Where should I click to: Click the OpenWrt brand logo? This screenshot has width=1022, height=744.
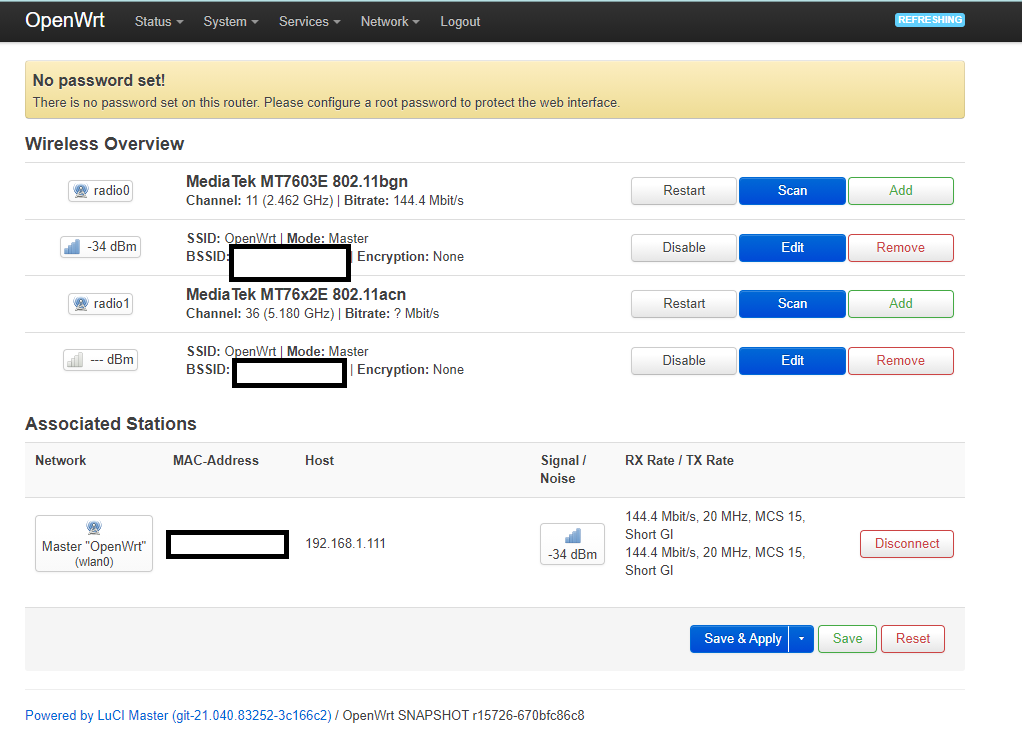click(x=65, y=20)
